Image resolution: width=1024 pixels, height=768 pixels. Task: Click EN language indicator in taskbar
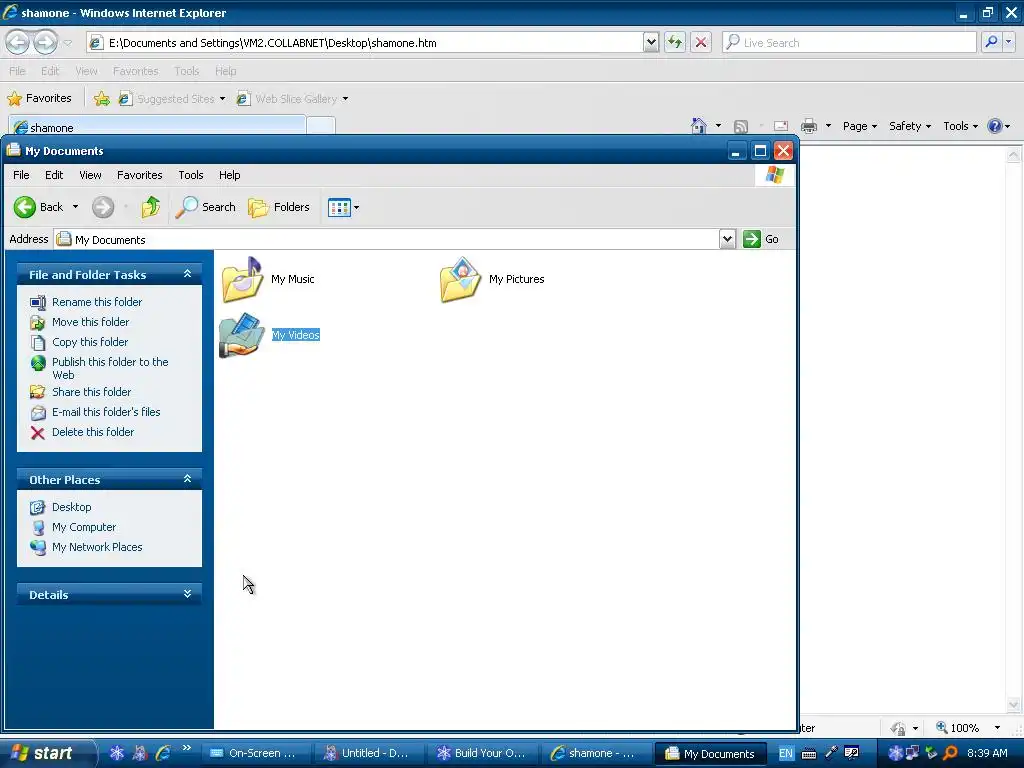coord(786,754)
